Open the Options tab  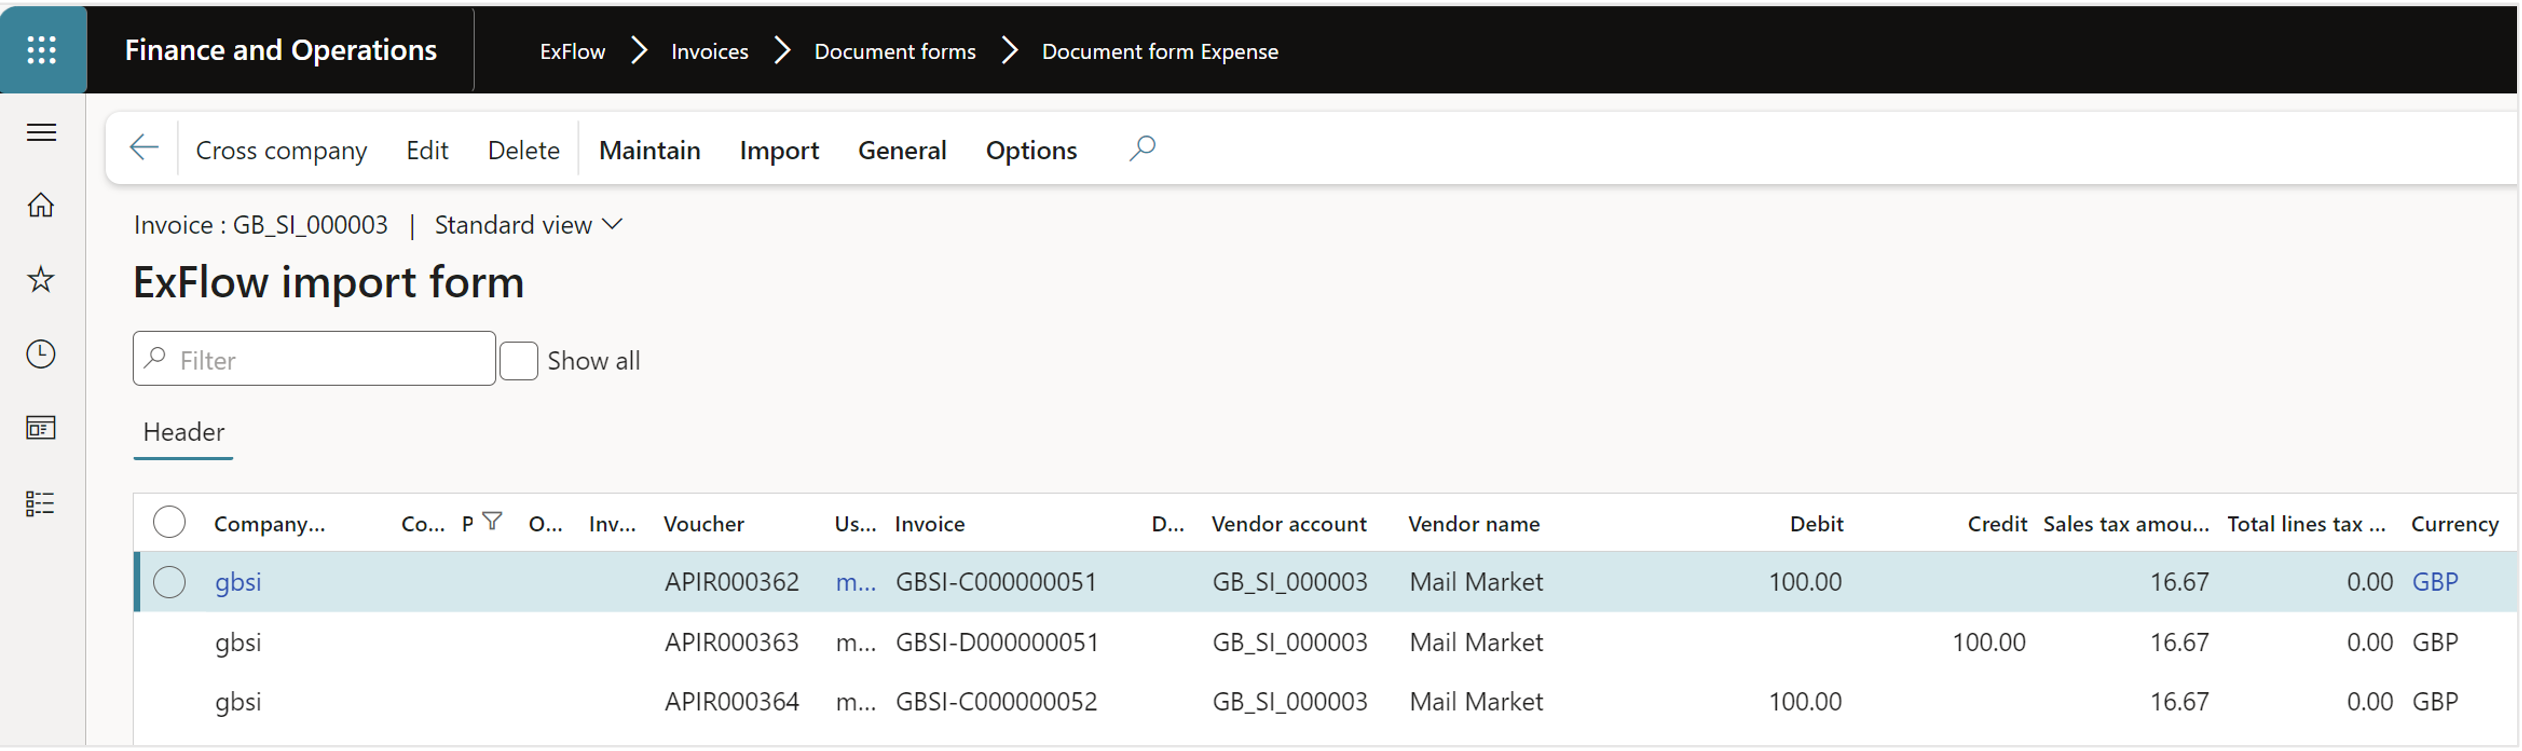pos(1031,150)
